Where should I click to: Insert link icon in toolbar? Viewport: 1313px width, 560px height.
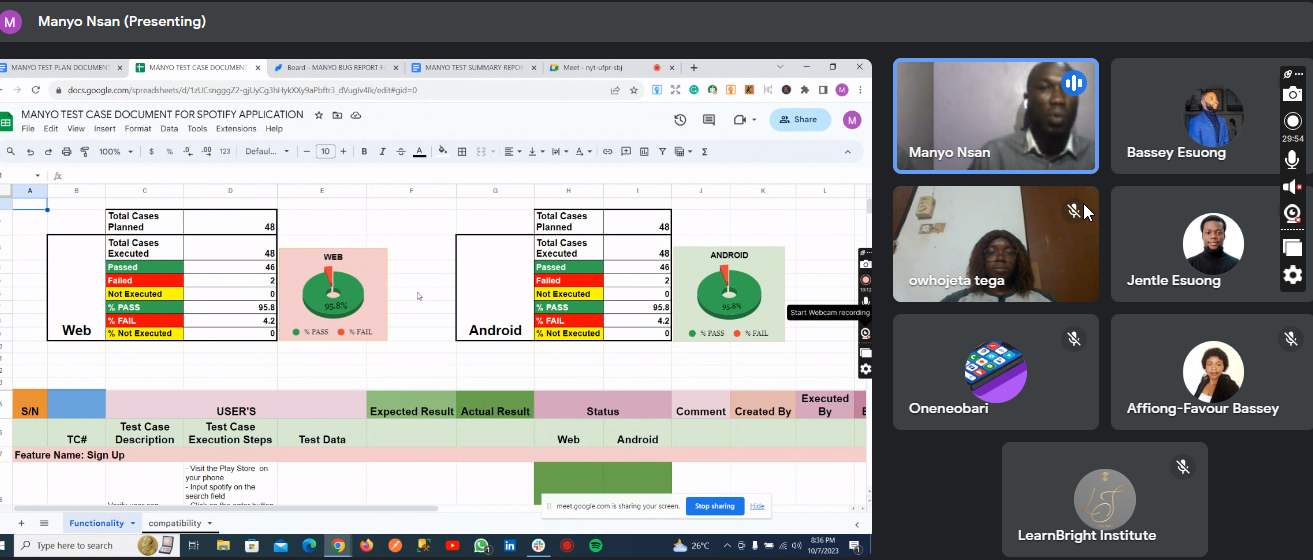pyautogui.click(x=607, y=152)
